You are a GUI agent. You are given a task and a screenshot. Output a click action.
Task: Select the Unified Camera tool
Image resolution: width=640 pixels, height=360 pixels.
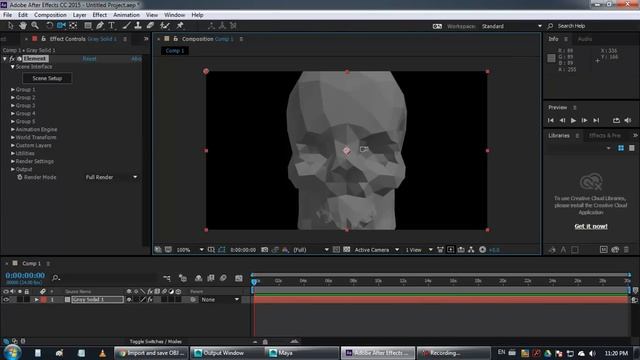(x=61, y=26)
